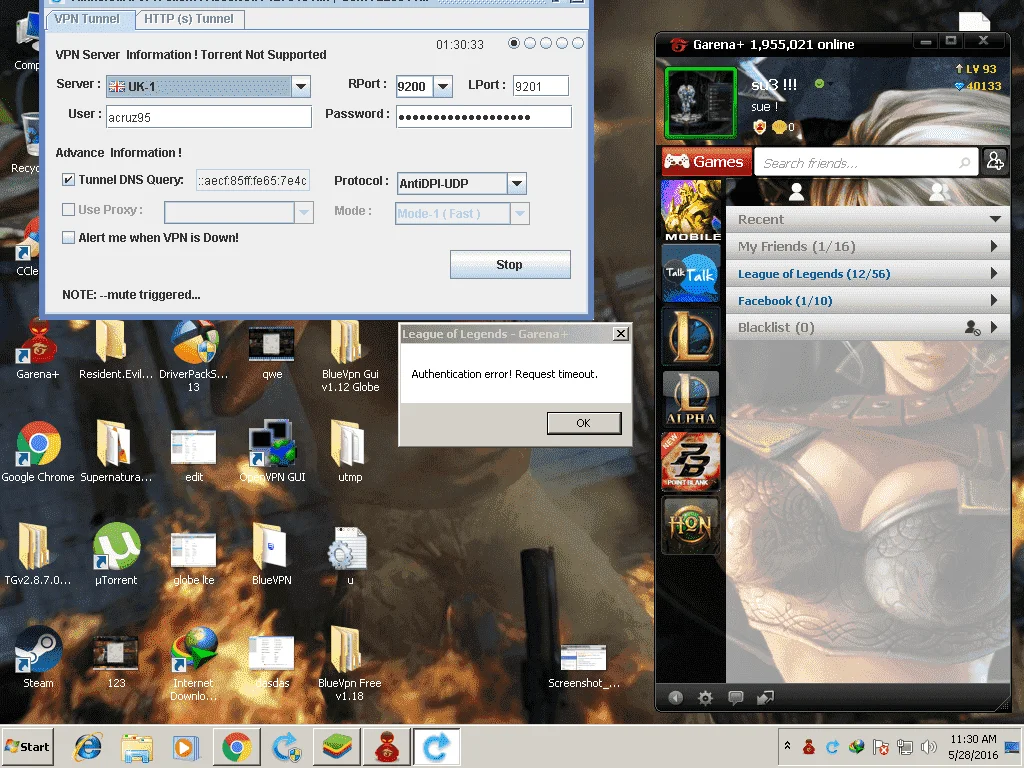Click the Tunnel DNS Query address field

pyautogui.click(x=252, y=180)
